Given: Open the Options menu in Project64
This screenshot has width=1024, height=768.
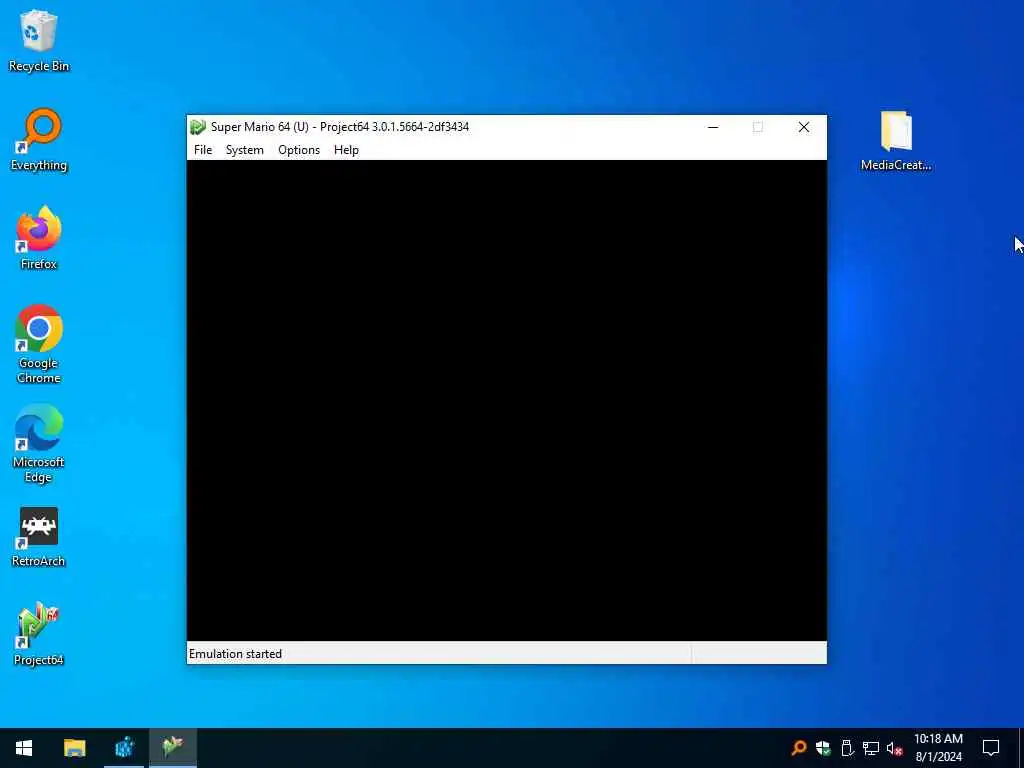Looking at the screenshot, I should (x=299, y=150).
